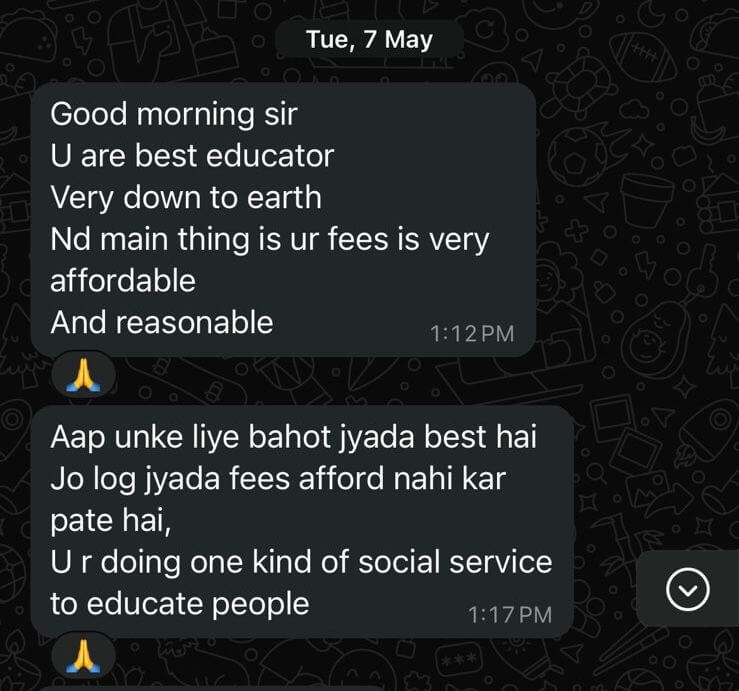Click the "And reasonable" text
The height and width of the screenshot is (691, 739).
click(x=162, y=322)
